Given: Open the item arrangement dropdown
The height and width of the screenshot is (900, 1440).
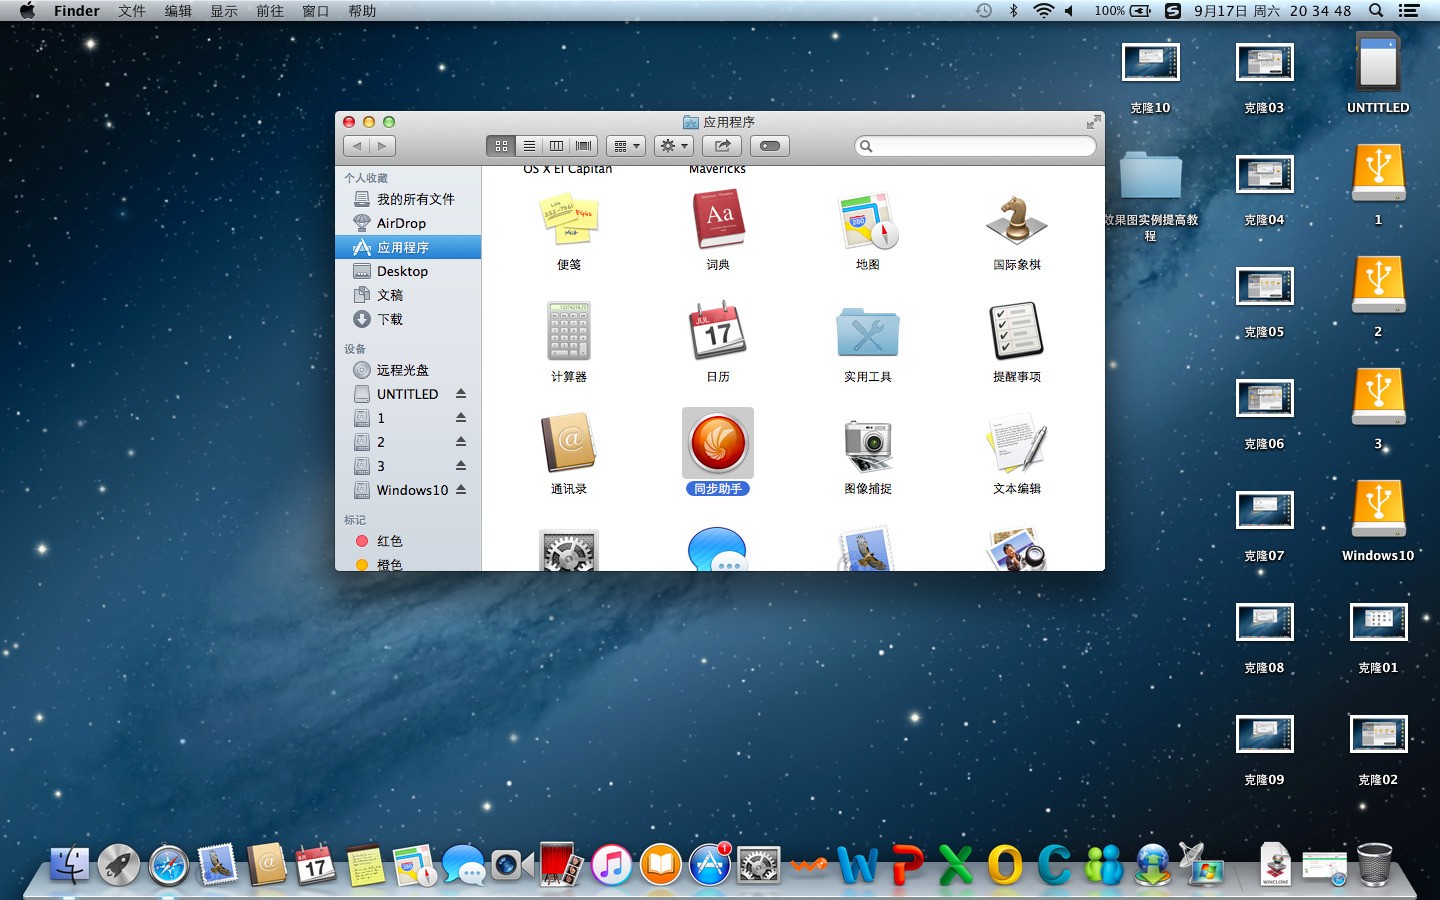Looking at the screenshot, I should click(x=626, y=146).
